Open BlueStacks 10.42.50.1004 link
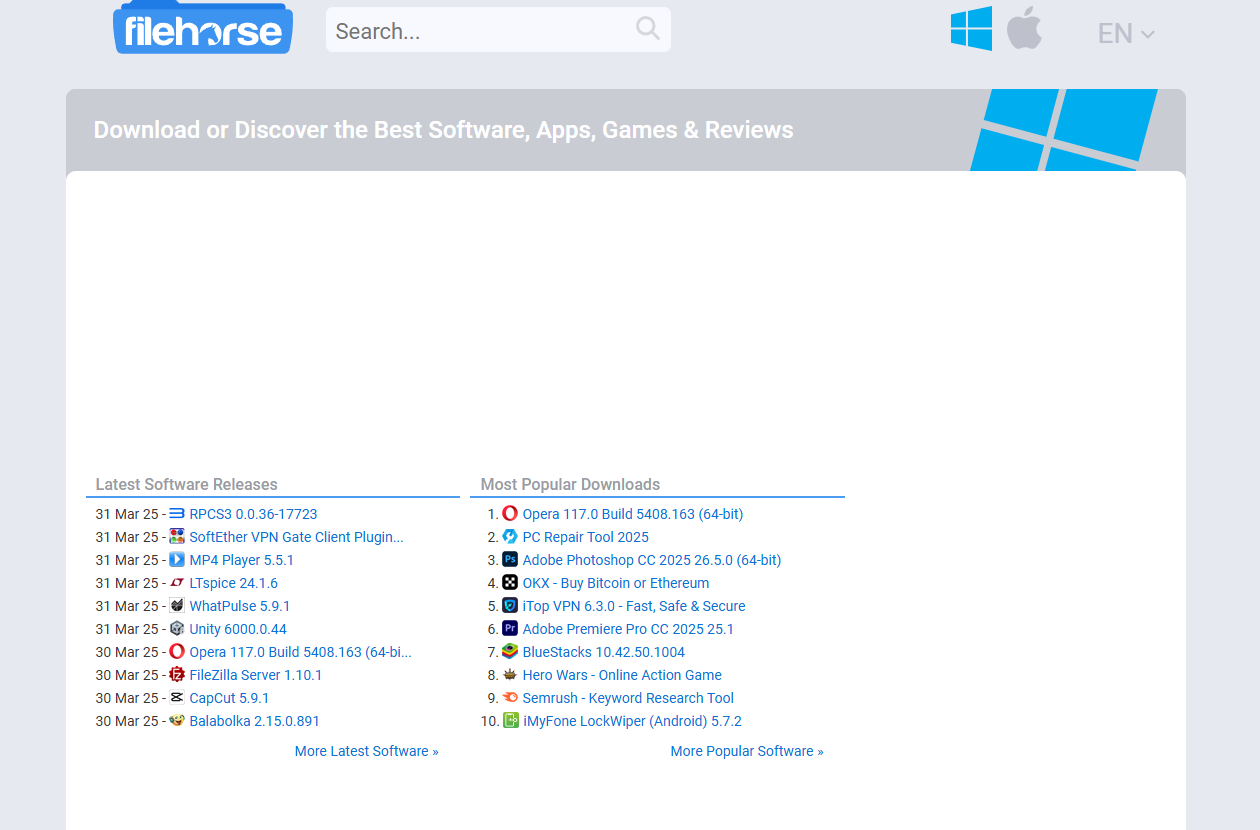This screenshot has height=830, width=1260. 604,652
